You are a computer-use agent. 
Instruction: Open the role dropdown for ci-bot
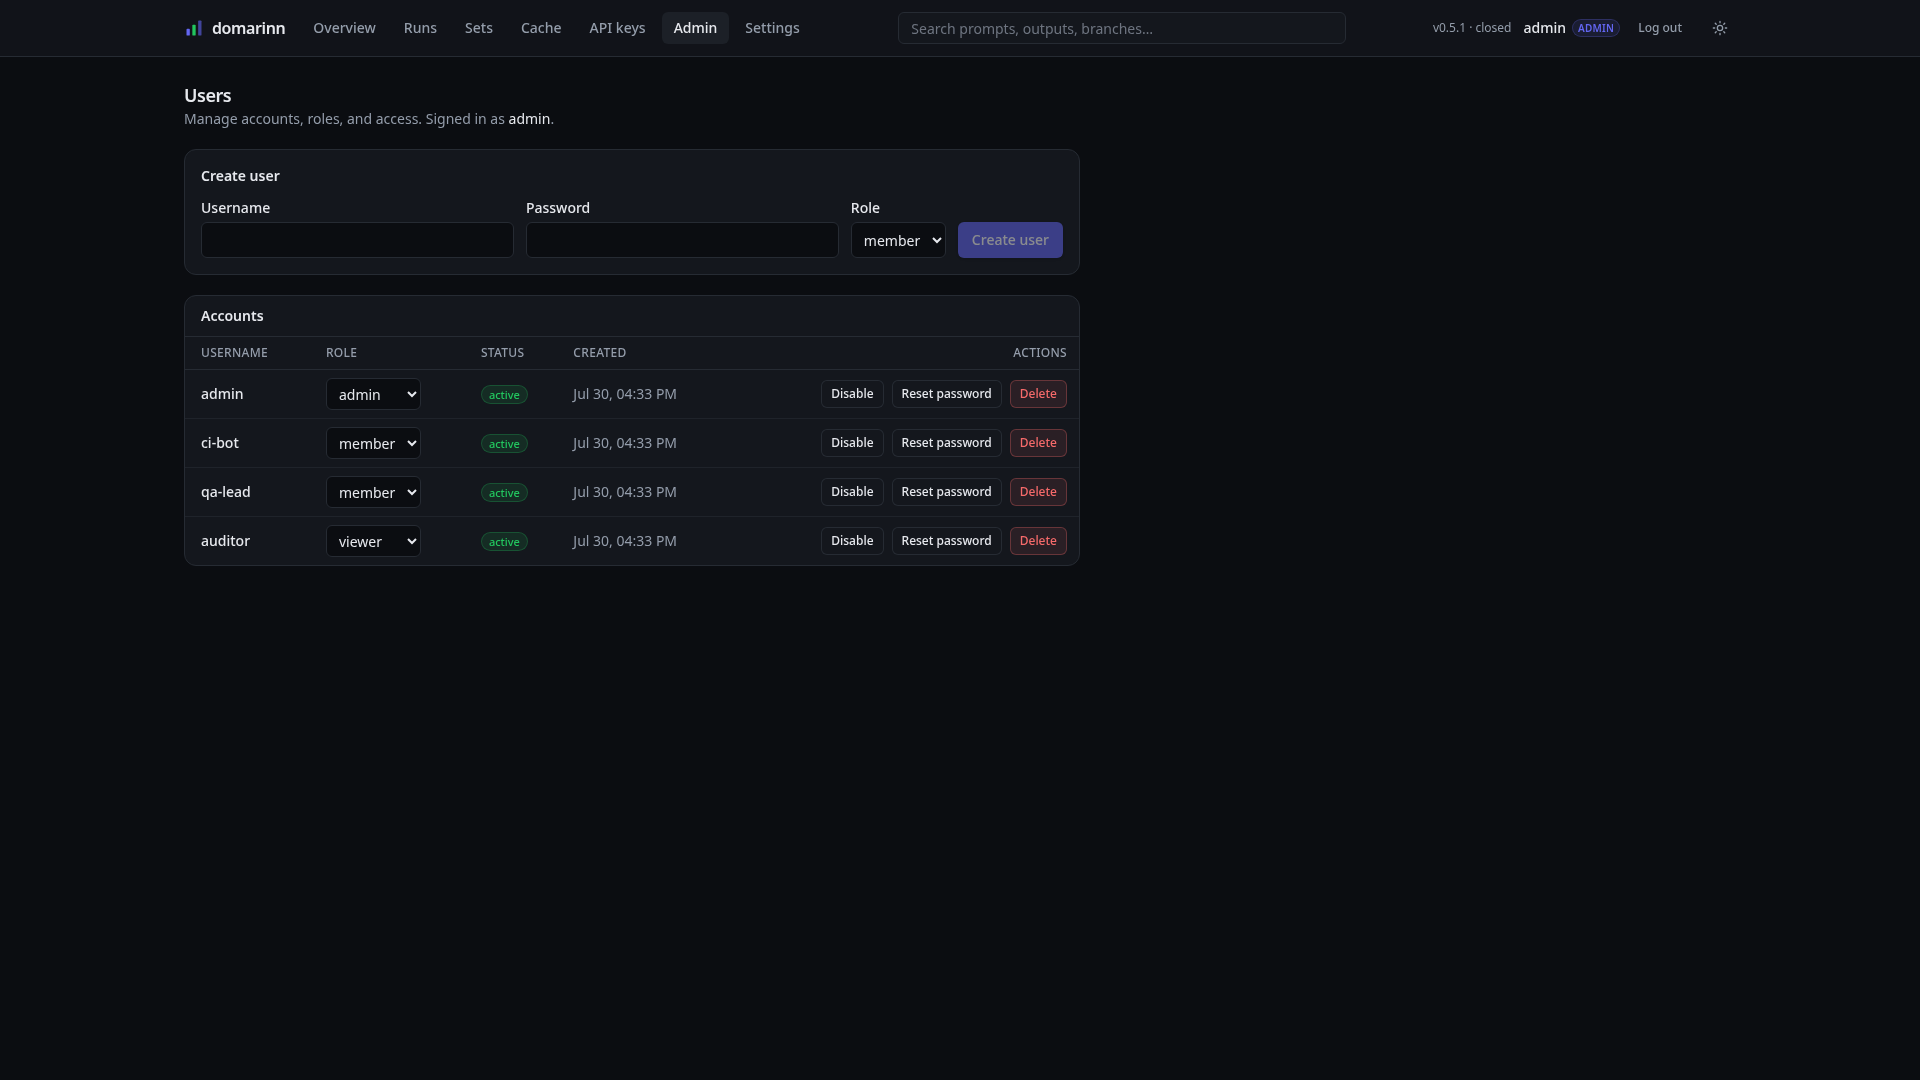[x=373, y=443]
